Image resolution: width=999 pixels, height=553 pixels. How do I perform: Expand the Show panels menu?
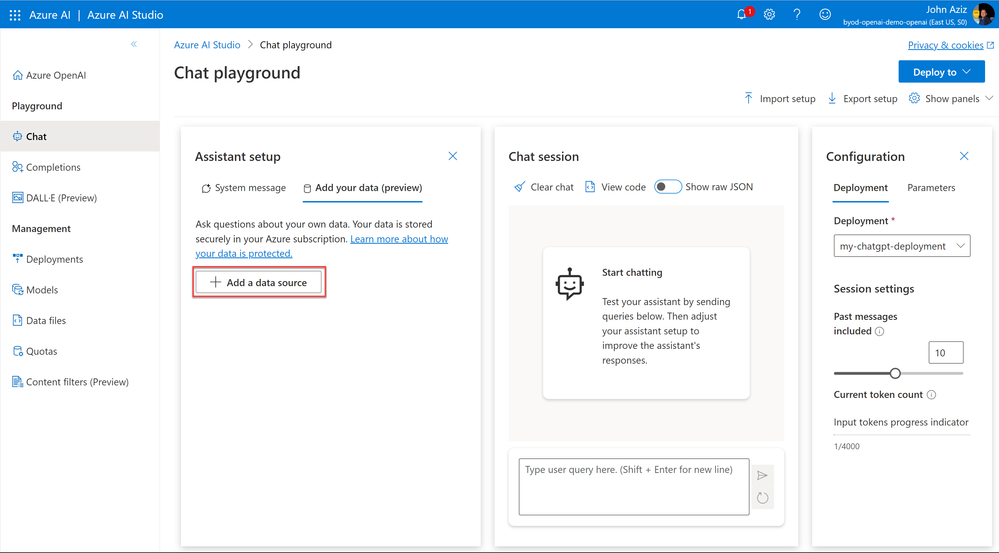(951, 99)
